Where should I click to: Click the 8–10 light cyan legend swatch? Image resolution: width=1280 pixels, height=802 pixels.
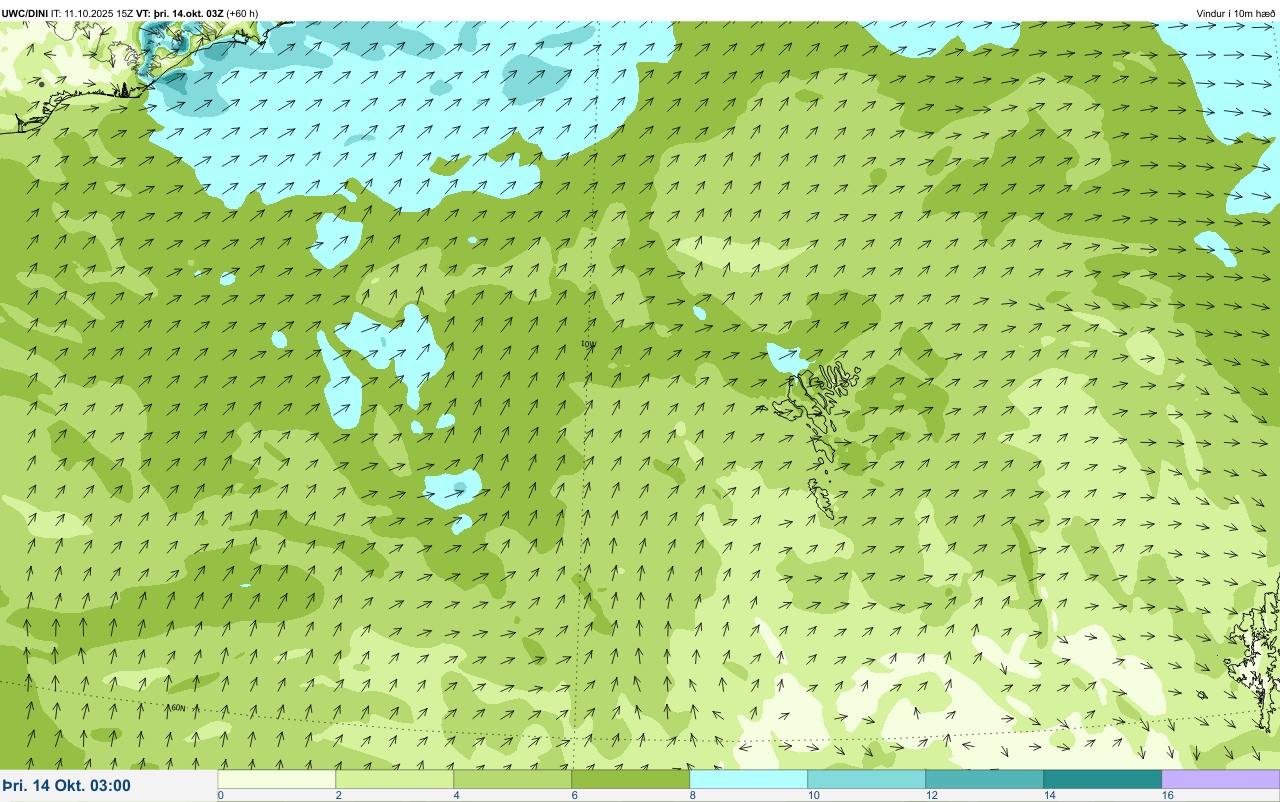[749, 779]
